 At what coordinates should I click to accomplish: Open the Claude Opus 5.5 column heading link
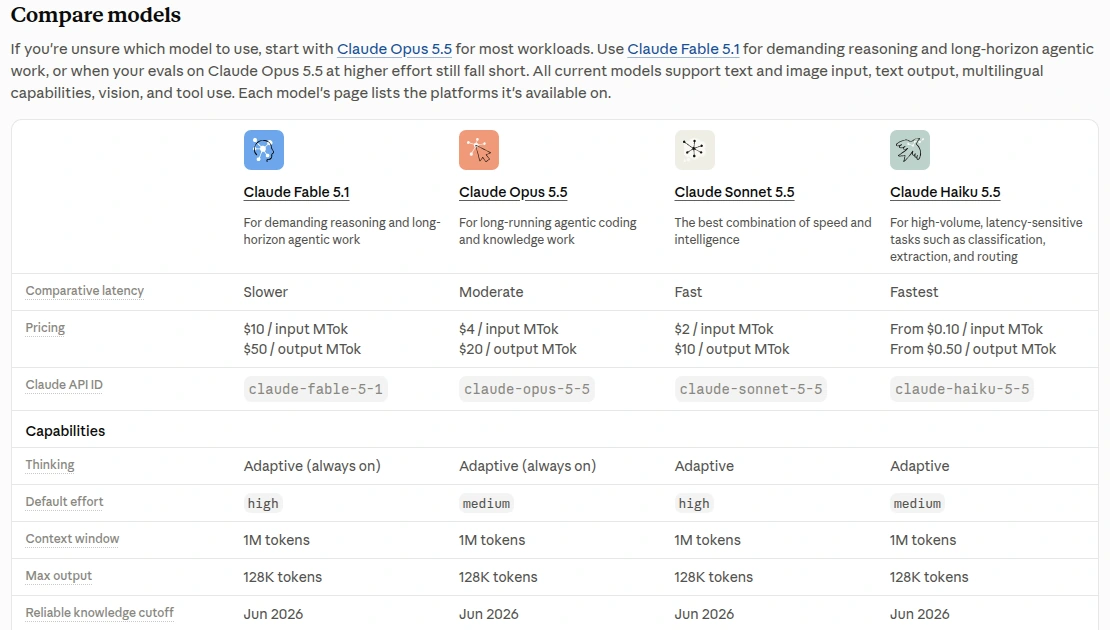513,192
